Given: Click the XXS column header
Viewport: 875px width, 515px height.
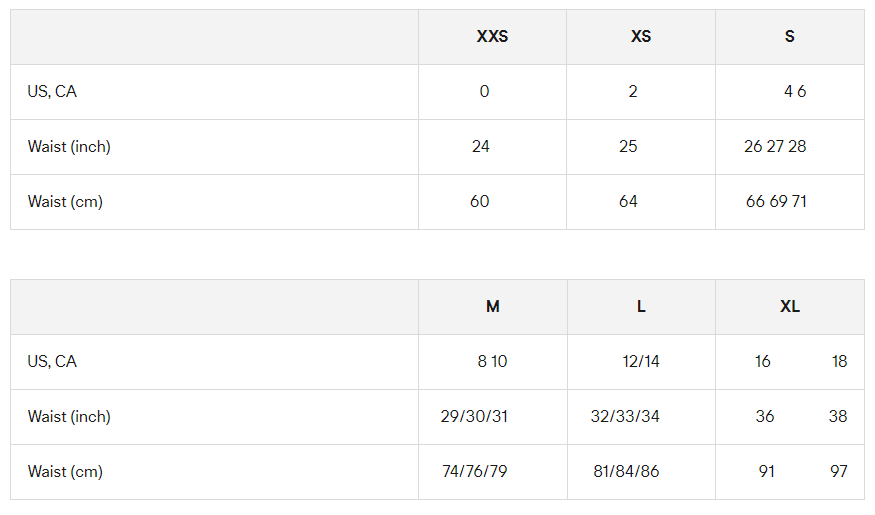Looking at the screenshot, I should 492,37.
